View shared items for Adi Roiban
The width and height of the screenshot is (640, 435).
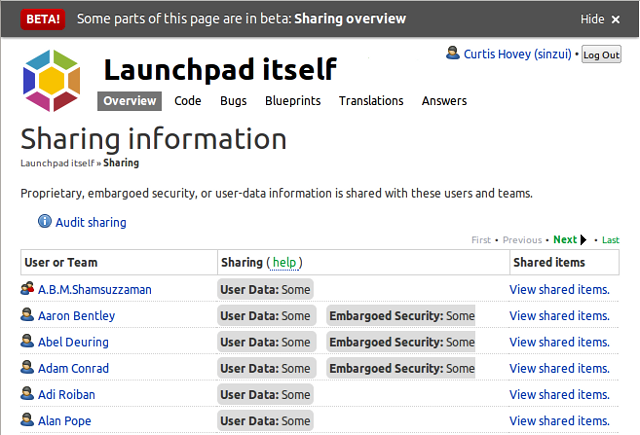click(560, 395)
